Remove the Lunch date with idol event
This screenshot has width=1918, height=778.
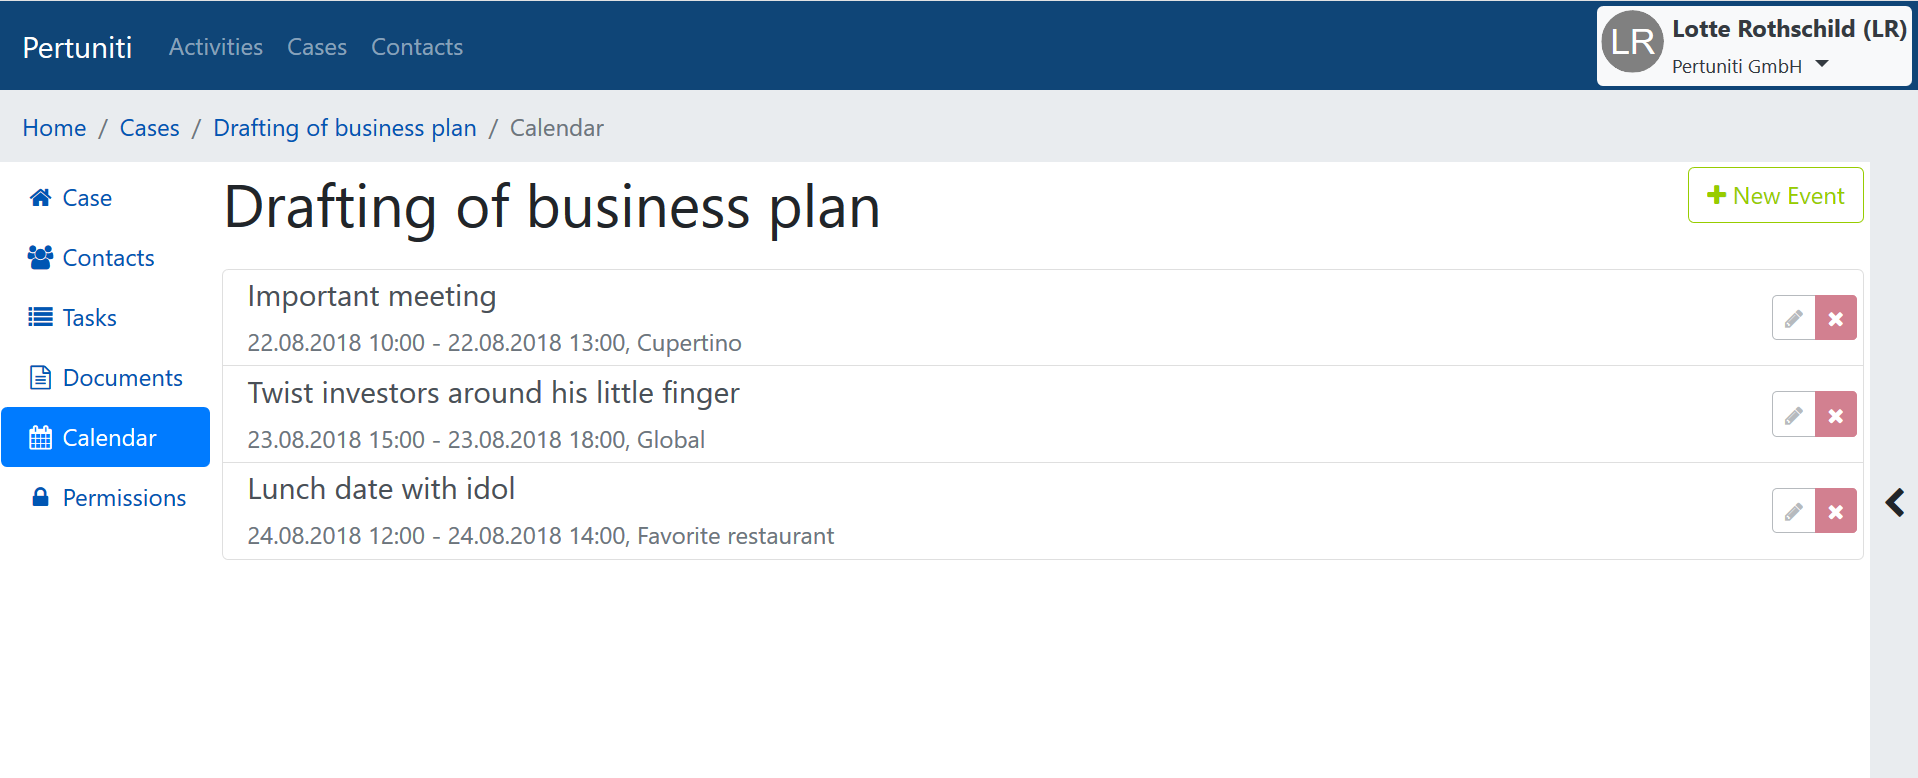pyautogui.click(x=1836, y=511)
